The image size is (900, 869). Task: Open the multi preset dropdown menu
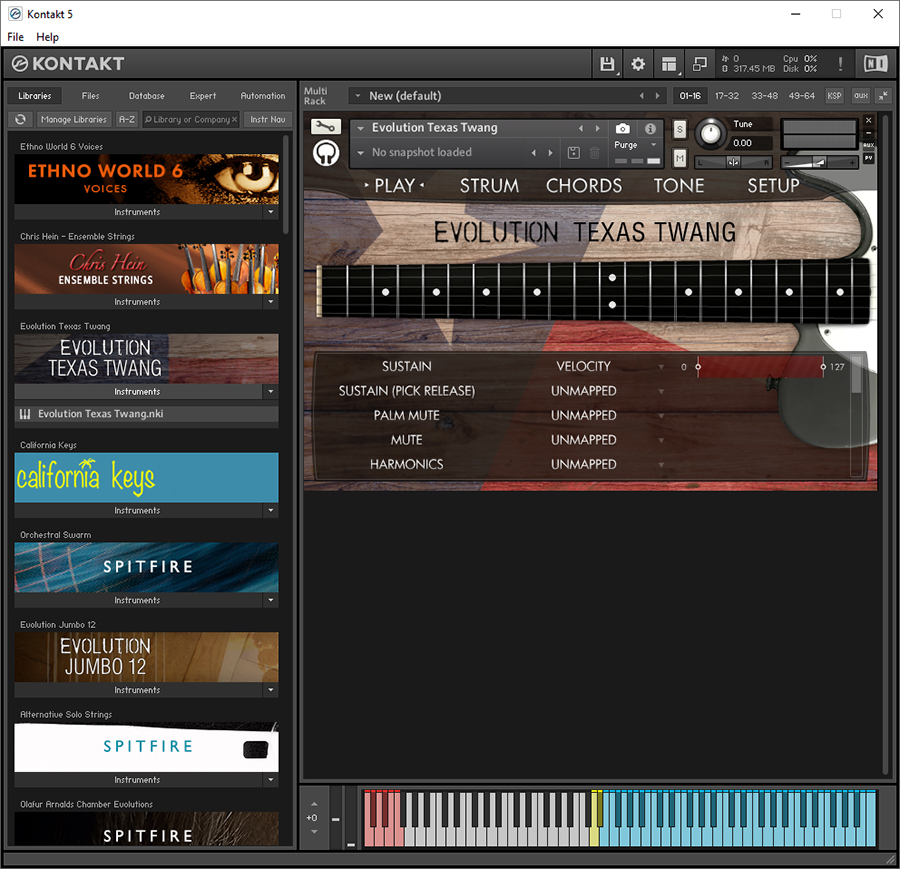pyautogui.click(x=358, y=96)
